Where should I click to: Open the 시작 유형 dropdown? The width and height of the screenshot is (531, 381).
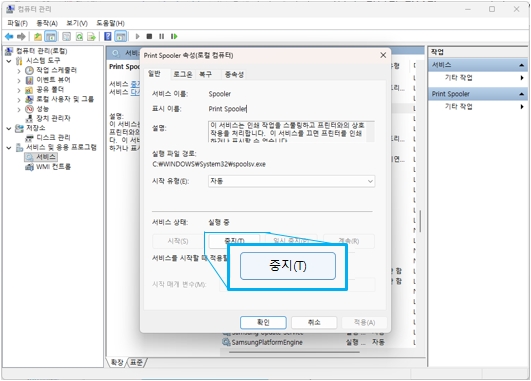[x=292, y=181]
